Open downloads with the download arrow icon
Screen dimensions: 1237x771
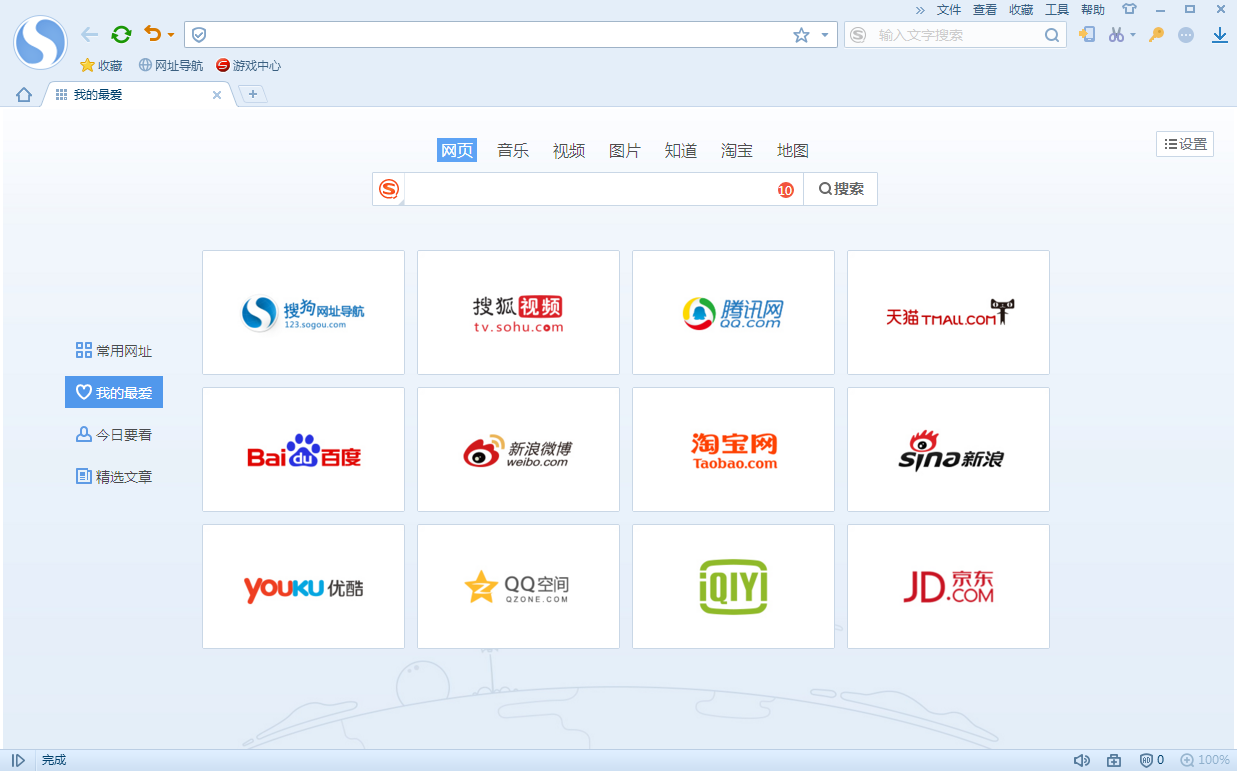(x=1220, y=35)
